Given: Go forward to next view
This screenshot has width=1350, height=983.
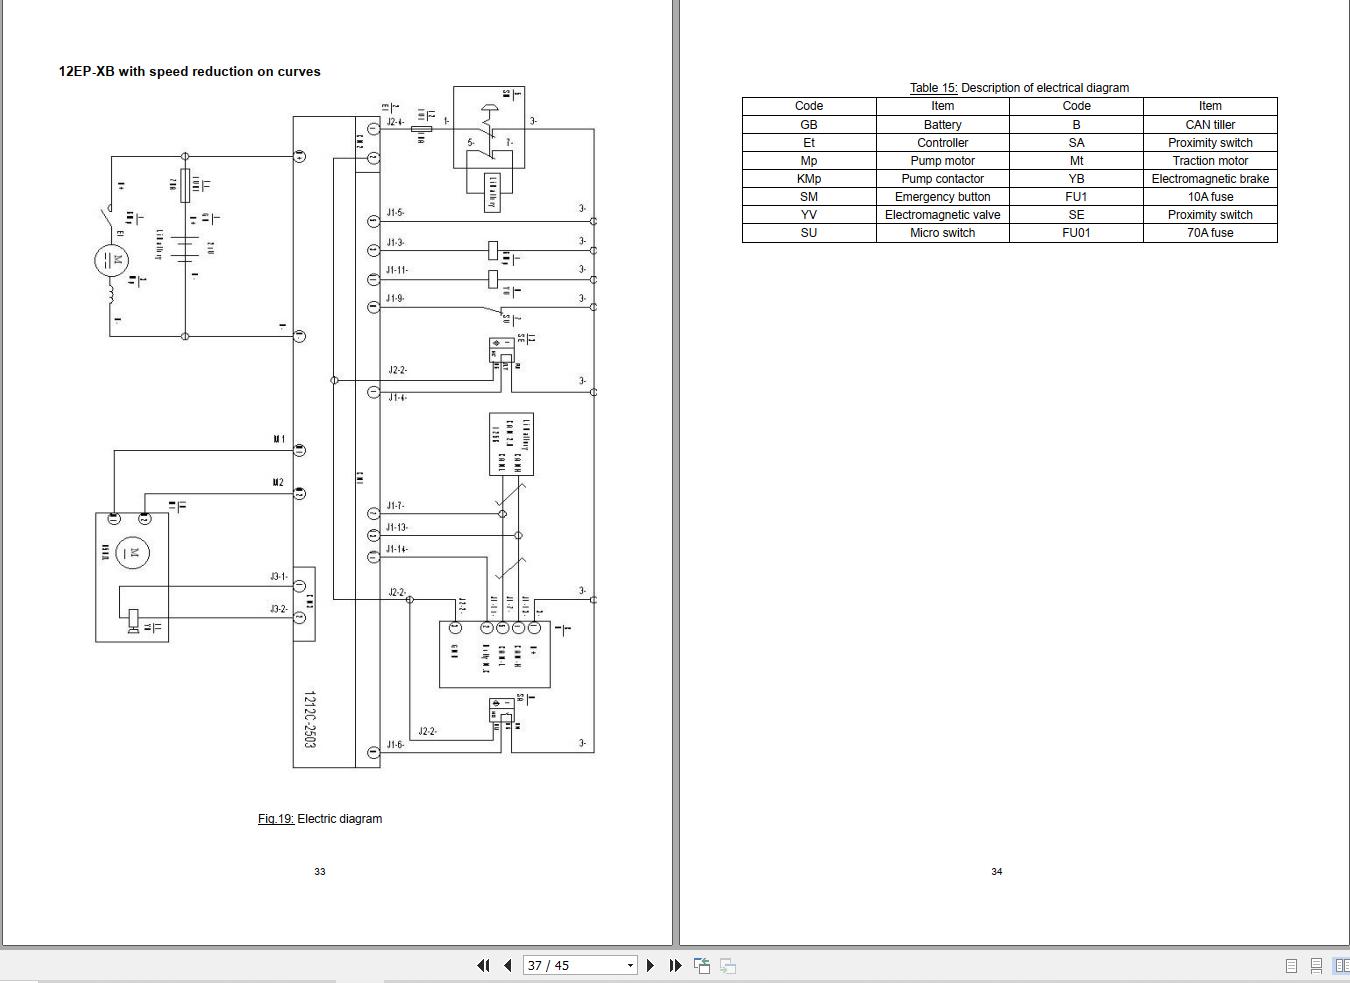Looking at the screenshot, I should pos(728,965).
